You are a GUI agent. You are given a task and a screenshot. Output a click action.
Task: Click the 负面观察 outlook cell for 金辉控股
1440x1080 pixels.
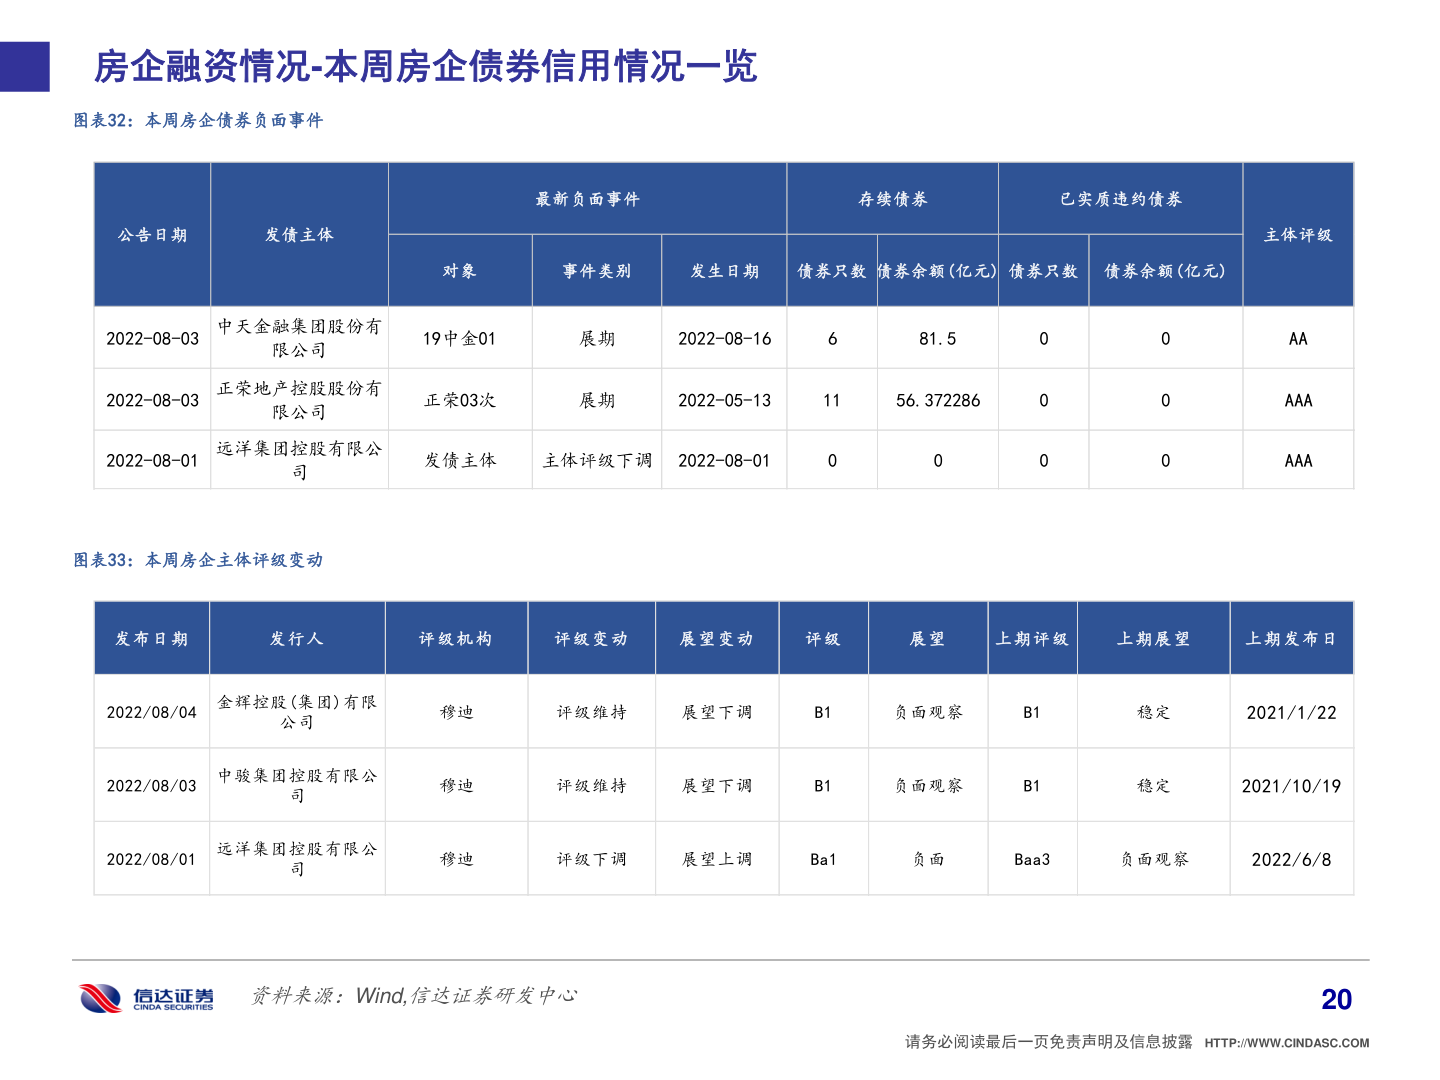coord(928,711)
